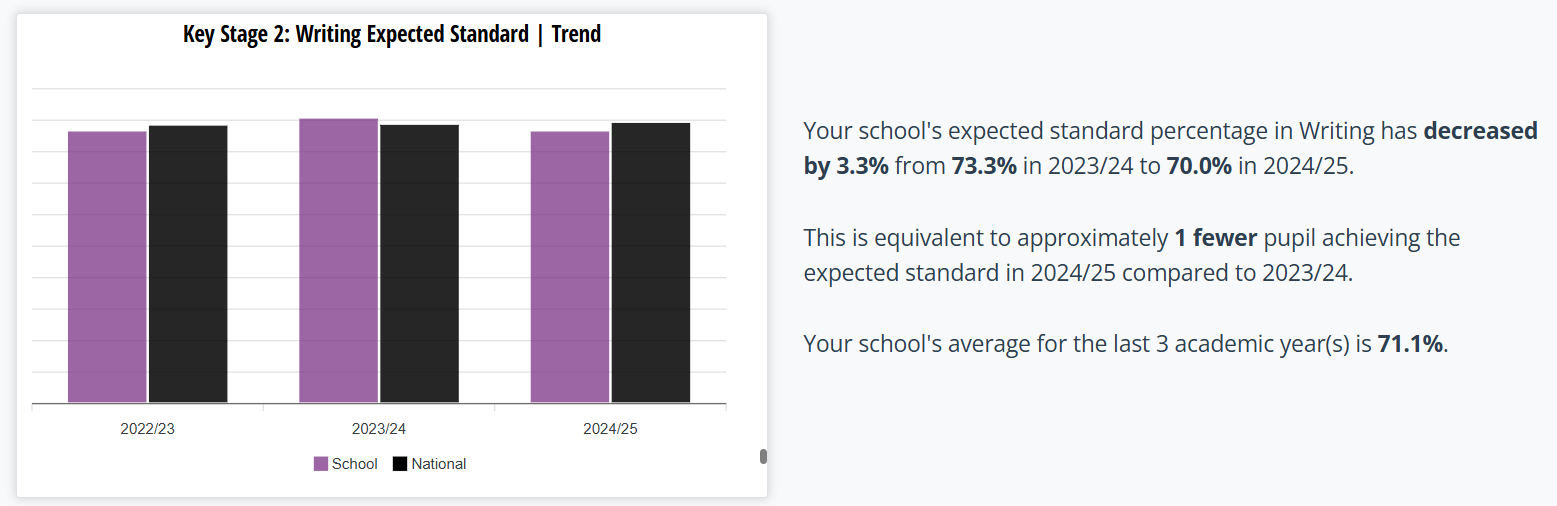Select the 2024/25 National bar
1557x506 pixels.
coord(651,263)
